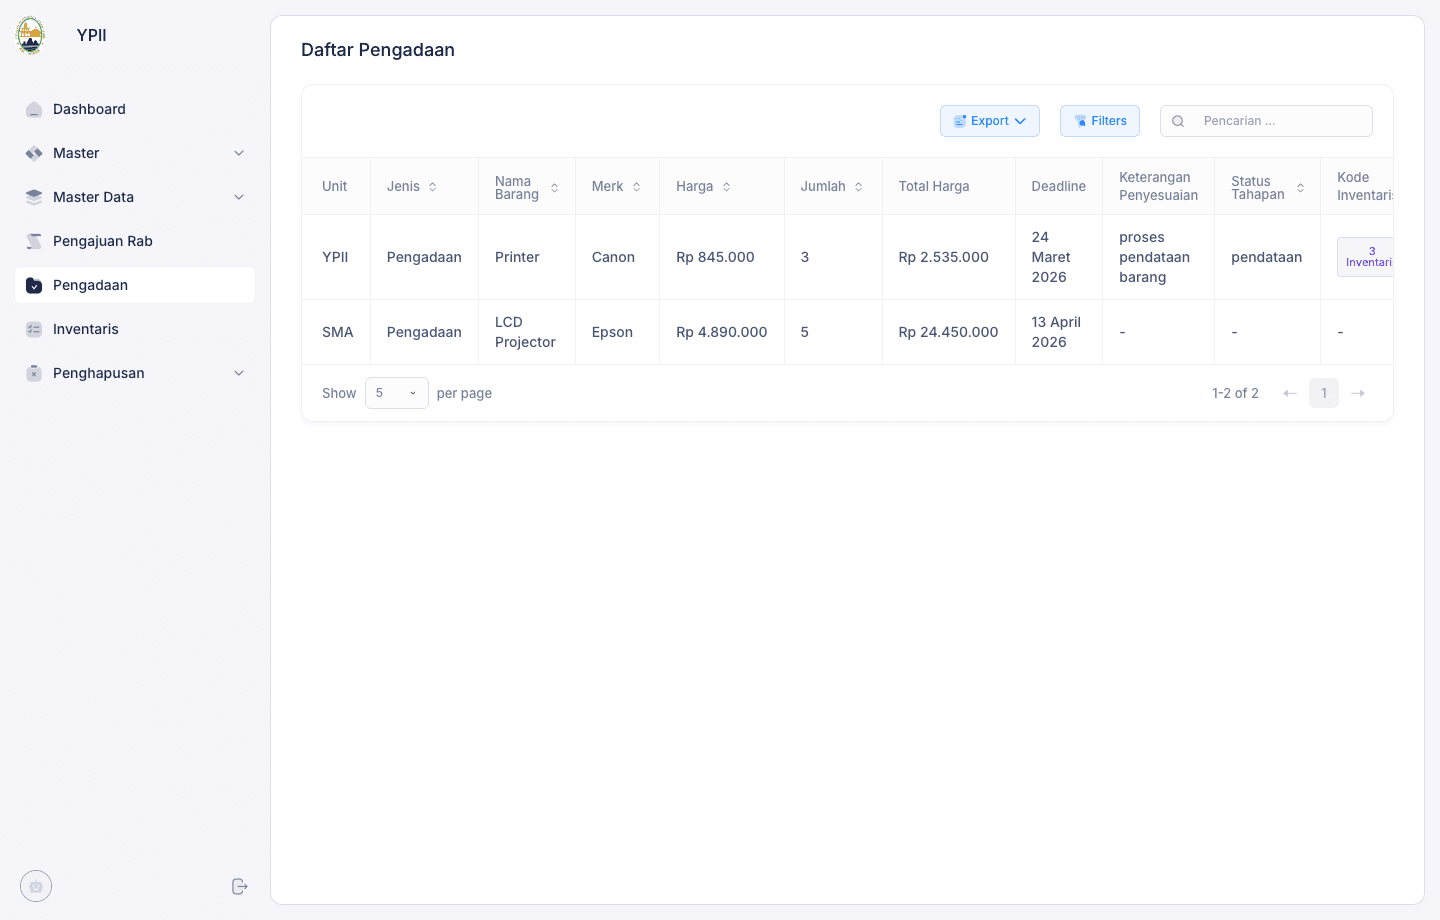
Task: Click the YPII logo in the sidebar
Action: pyautogui.click(x=31, y=35)
